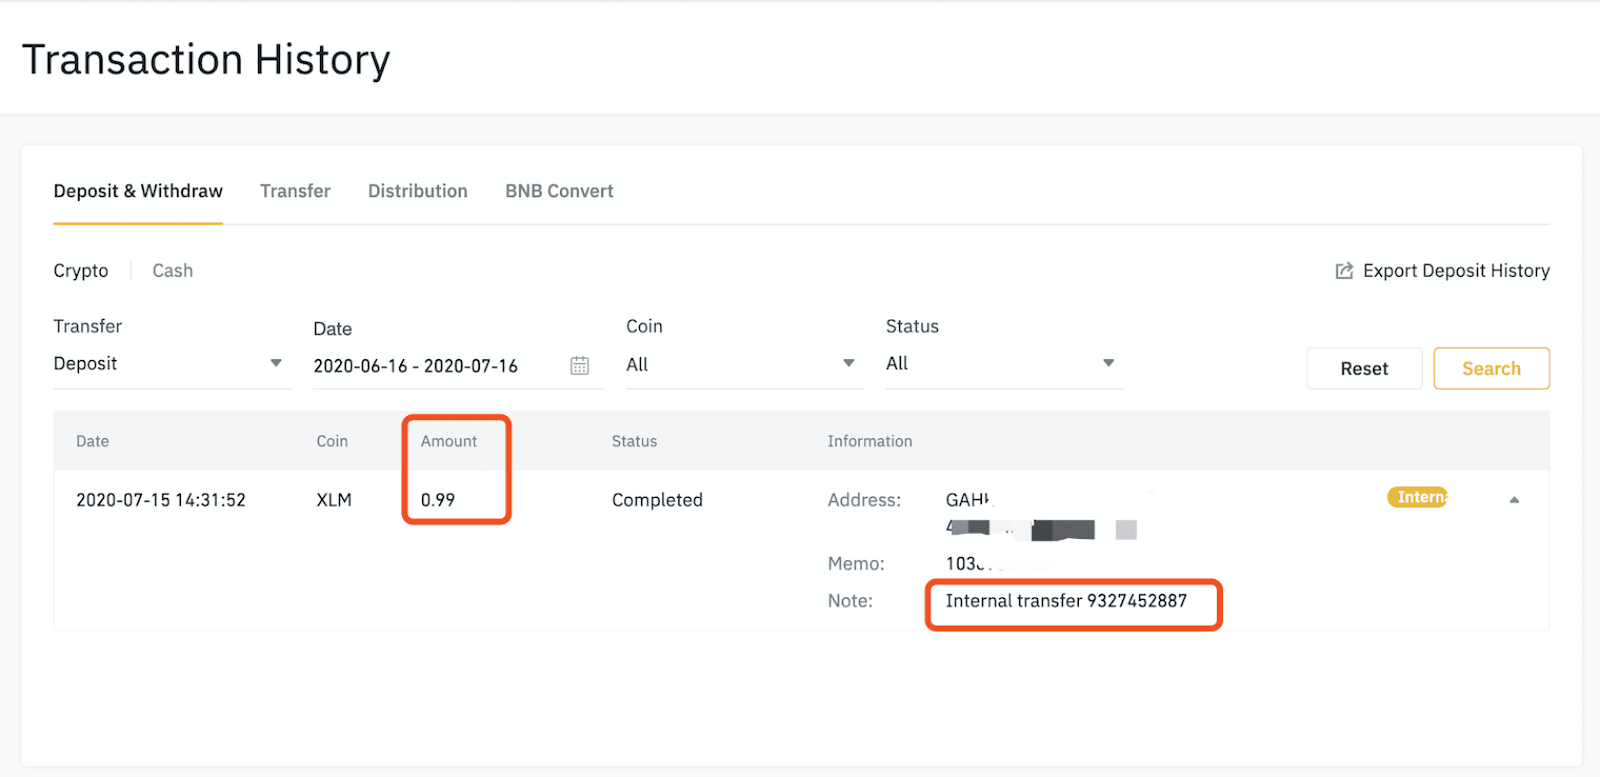The image size is (1600, 777).
Task: Click the Completed status cell
Action: pos(657,500)
